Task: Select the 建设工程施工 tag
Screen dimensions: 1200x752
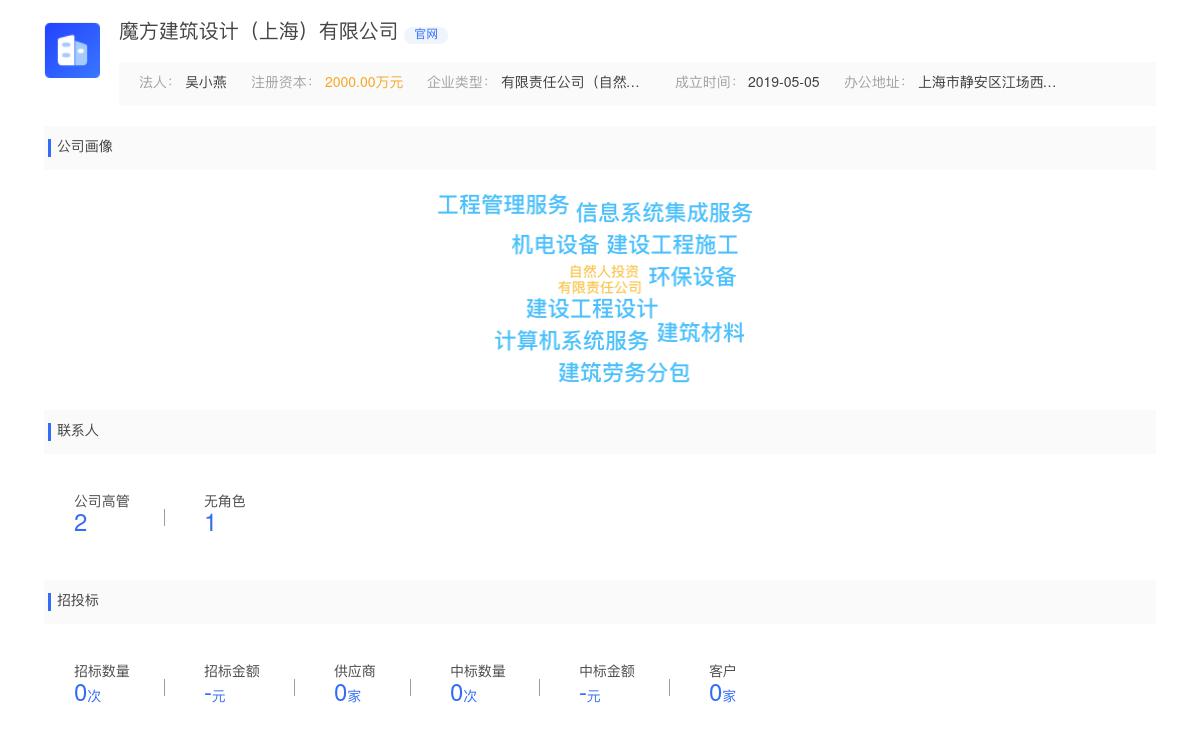Action: coord(672,245)
